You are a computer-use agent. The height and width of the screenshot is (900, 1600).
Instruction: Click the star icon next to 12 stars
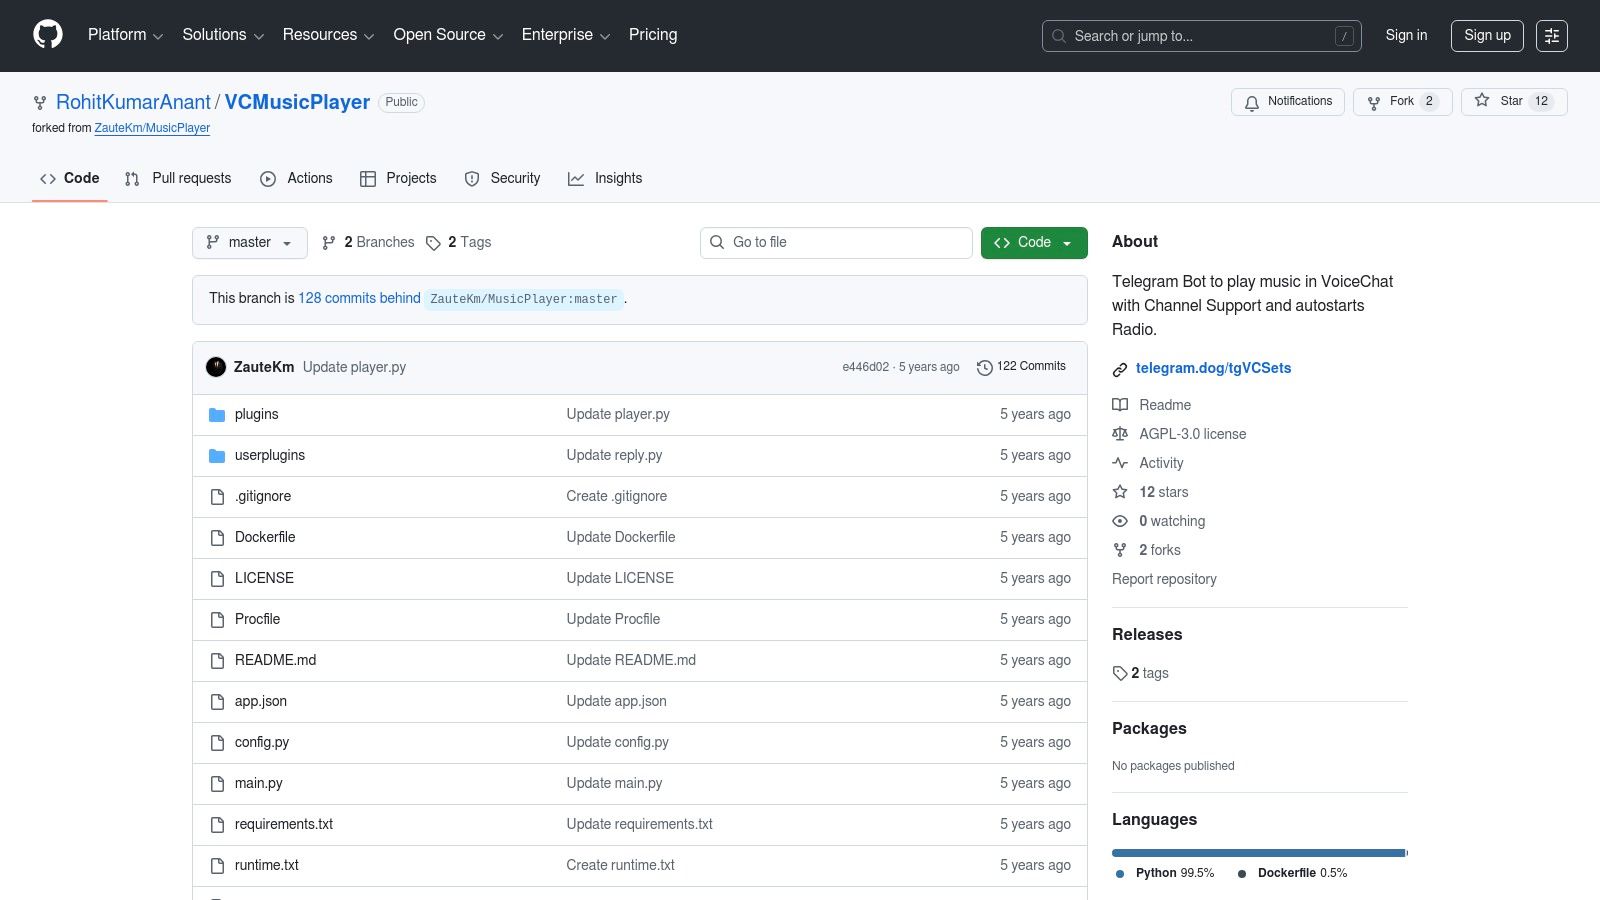tap(1120, 492)
